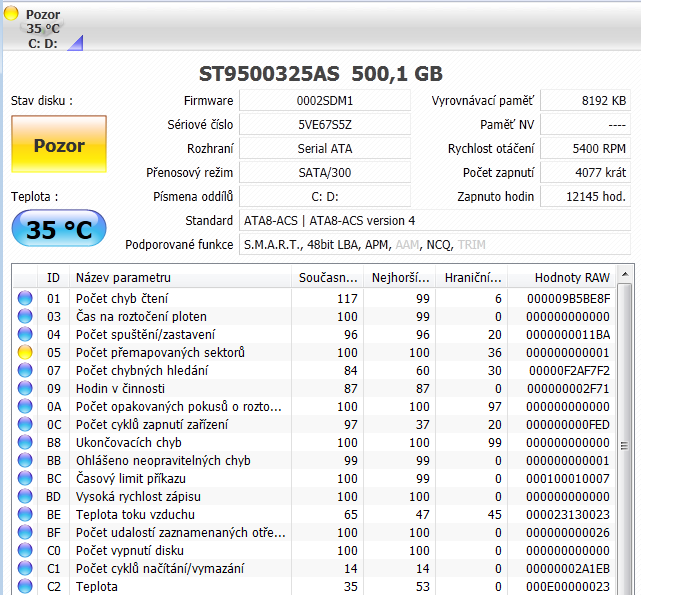The height and width of the screenshot is (595, 697).
Task: Click the power-on hours field 12145 hod.
Action: [x=585, y=196]
